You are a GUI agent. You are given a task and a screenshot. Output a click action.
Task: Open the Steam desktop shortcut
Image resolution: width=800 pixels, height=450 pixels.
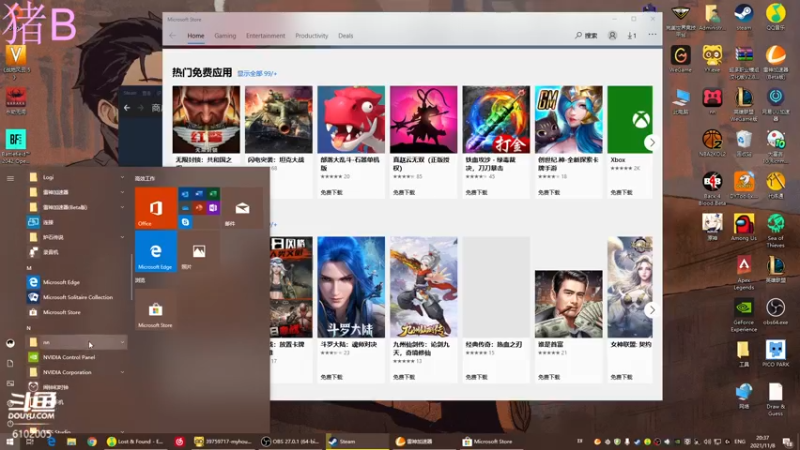[x=743, y=18]
